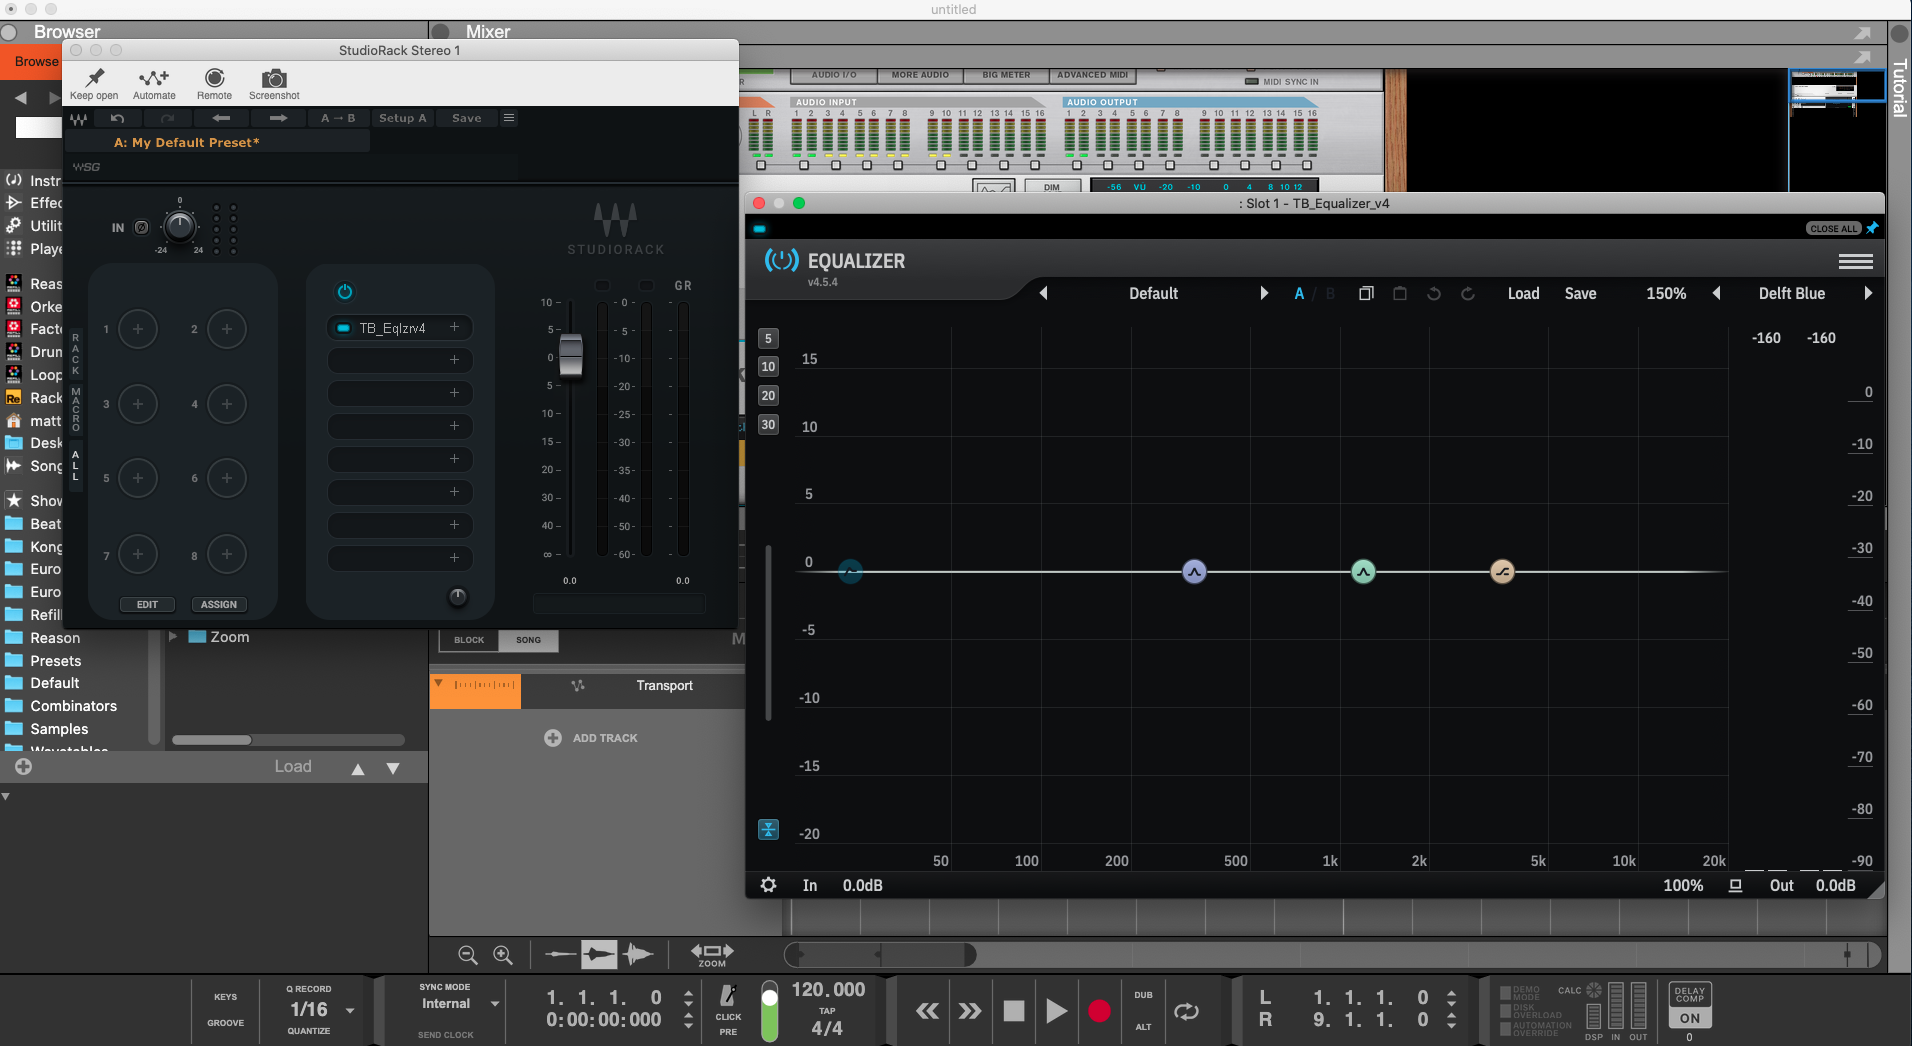This screenshot has width=1912, height=1046.
Task: Switch Equalizer to state A
Action: (1299, 293)
